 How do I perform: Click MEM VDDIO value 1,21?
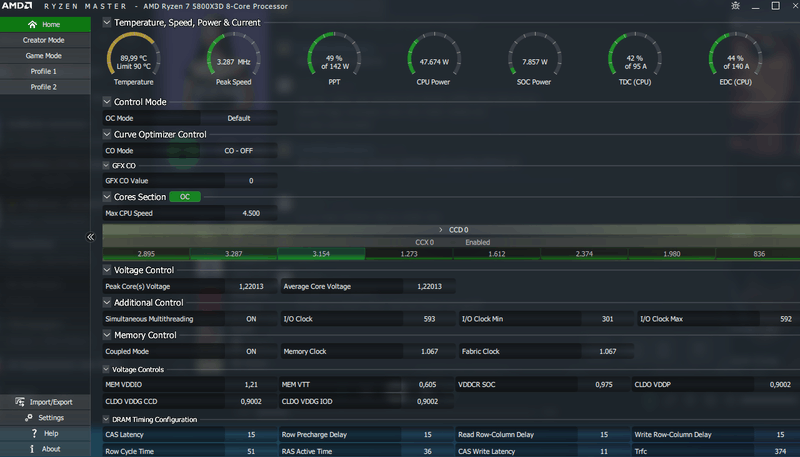pos(251,385)
